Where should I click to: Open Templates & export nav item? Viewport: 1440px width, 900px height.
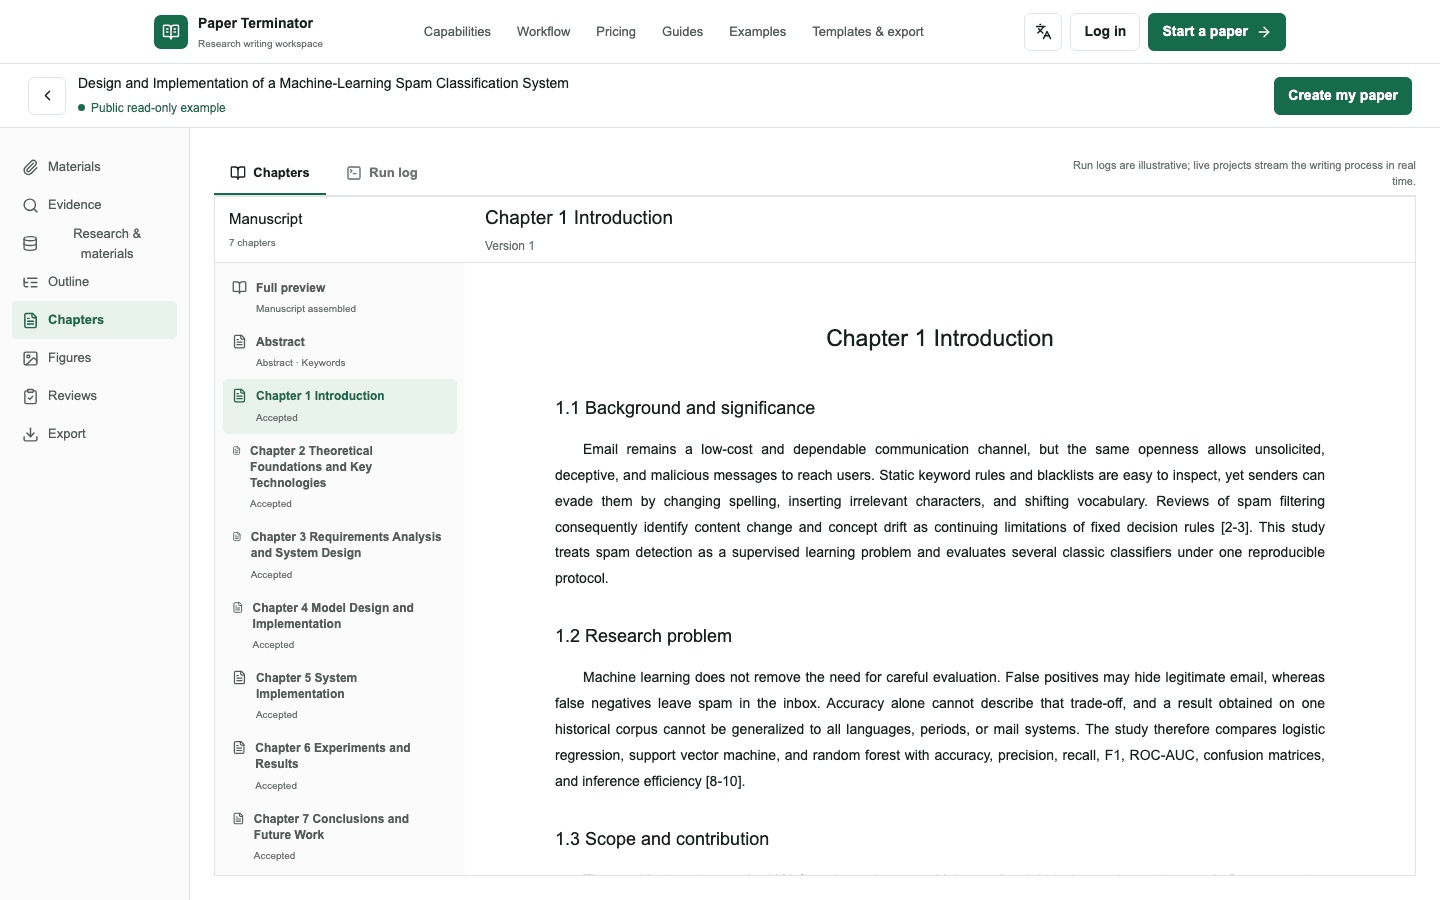point(868,32)
